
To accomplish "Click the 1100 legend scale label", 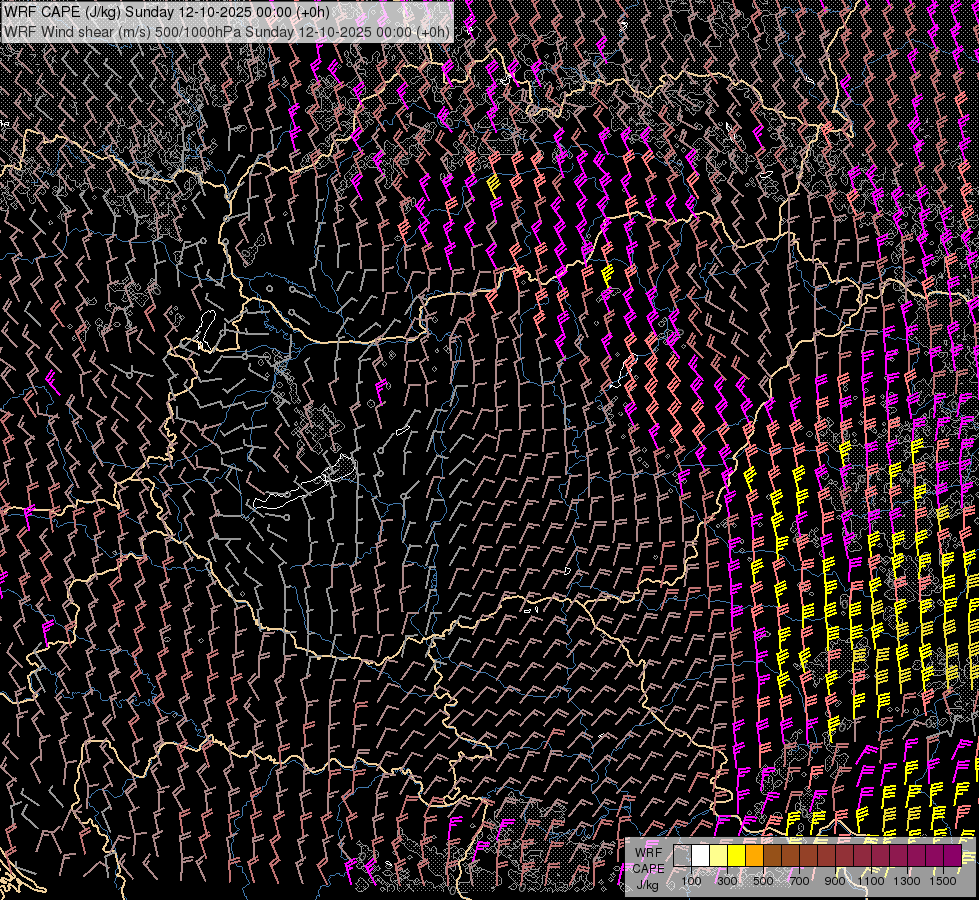I will click(x=871, y=881).
